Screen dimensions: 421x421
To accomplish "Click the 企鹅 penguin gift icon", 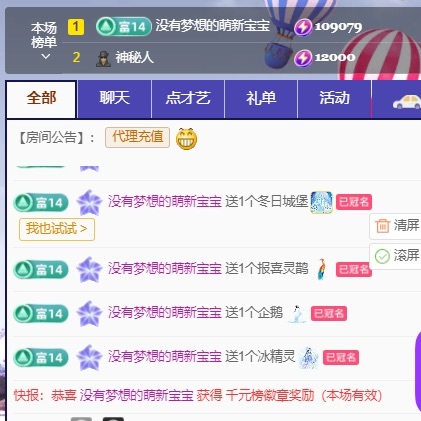I will click(x=297, y=314).
